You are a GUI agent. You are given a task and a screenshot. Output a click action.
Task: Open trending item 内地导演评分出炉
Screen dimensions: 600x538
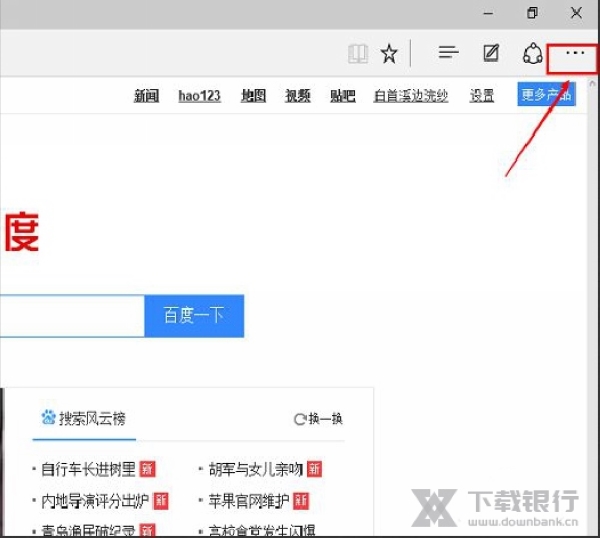95,501
